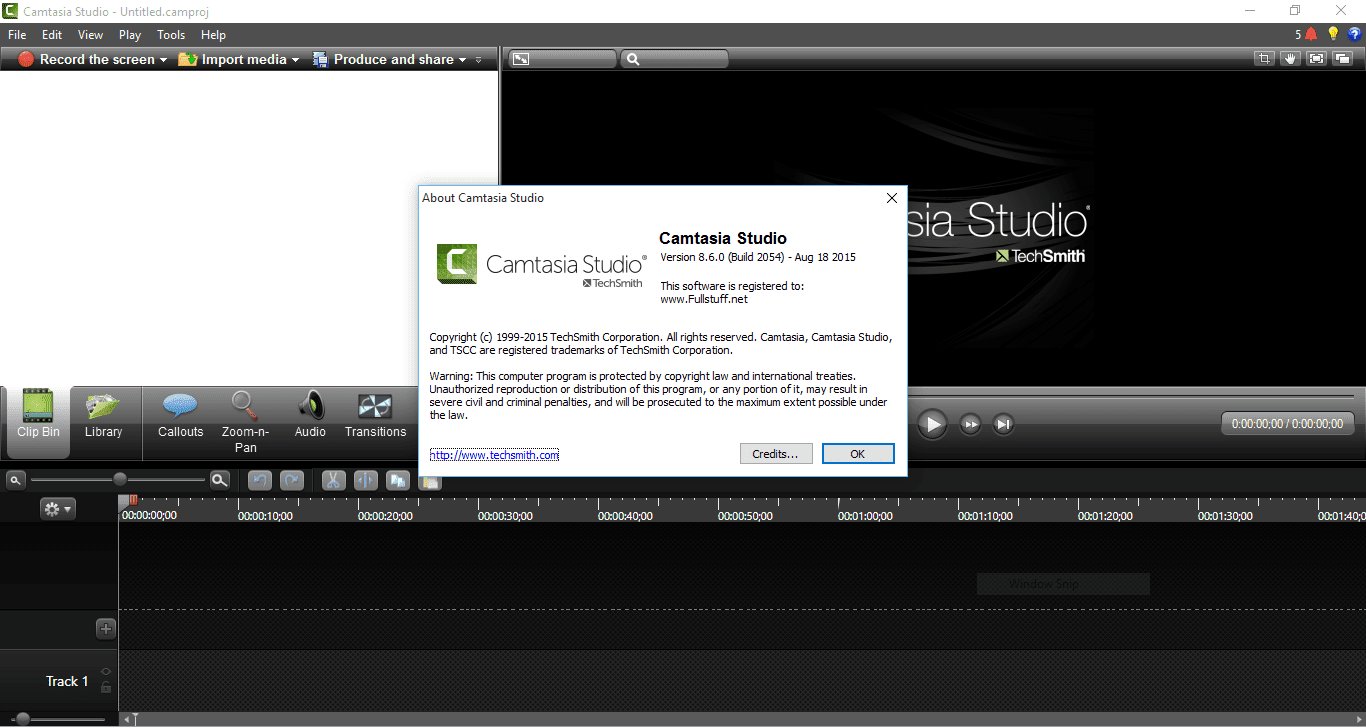
Task: Click the add track plus button
Action: [106, 629]
